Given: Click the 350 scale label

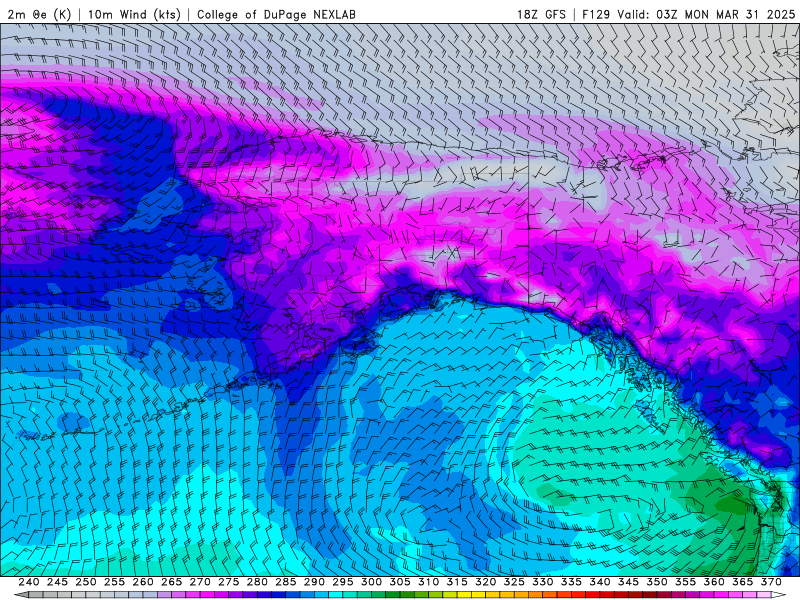Looking at the screenshot, I should coord(657,582).
